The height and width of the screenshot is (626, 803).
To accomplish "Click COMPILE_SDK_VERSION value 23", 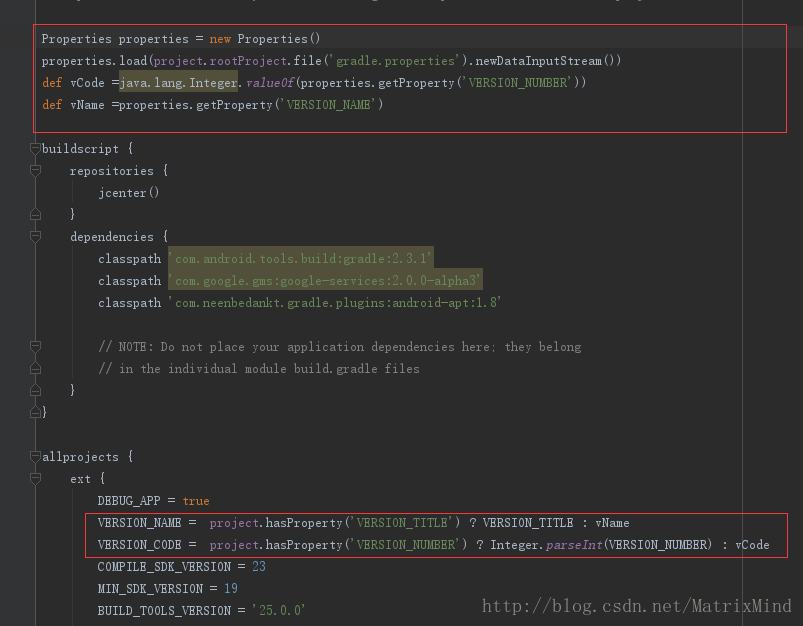I will click(259, 567).
